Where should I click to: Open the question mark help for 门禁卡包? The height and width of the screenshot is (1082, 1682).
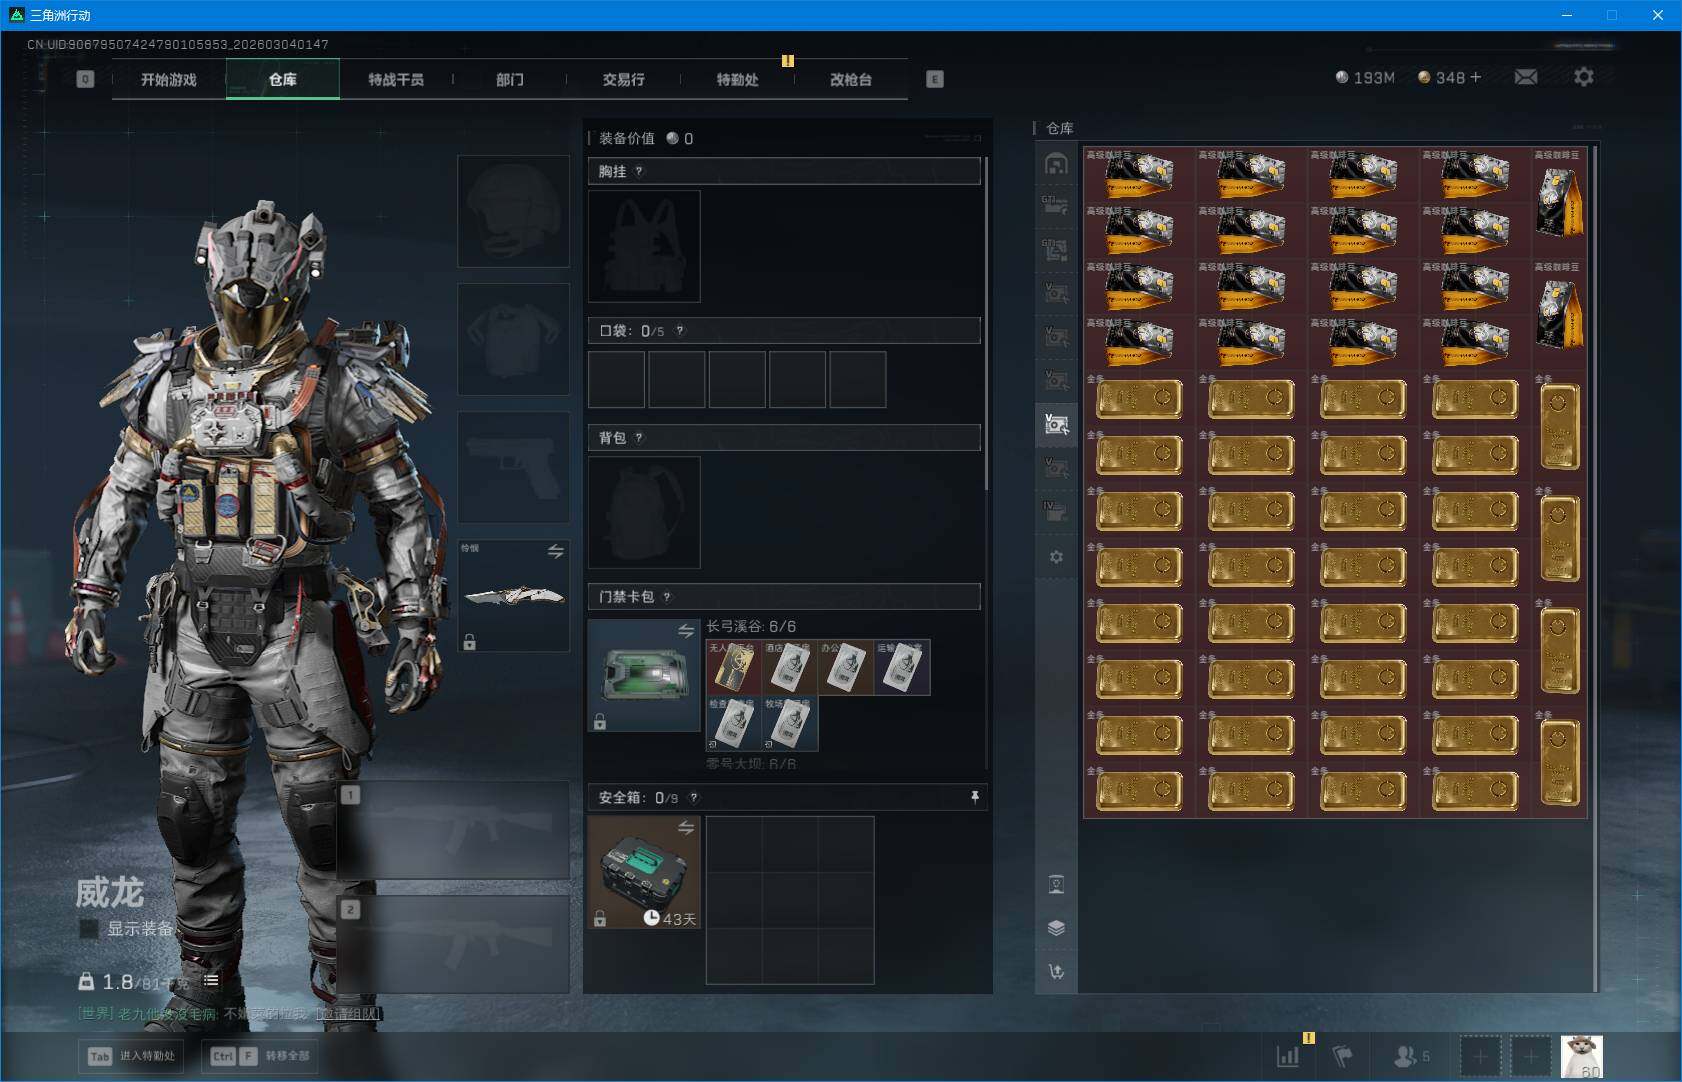click(x=667, y=597)
